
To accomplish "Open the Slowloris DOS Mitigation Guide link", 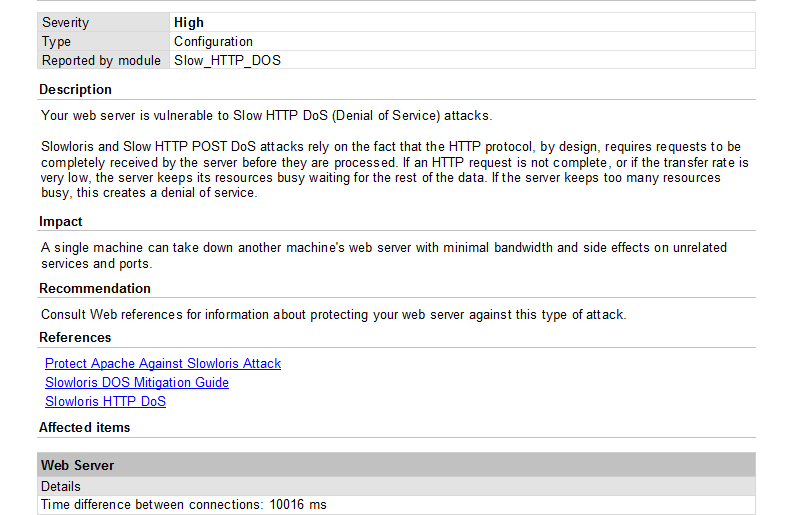I will click(137, 383).
